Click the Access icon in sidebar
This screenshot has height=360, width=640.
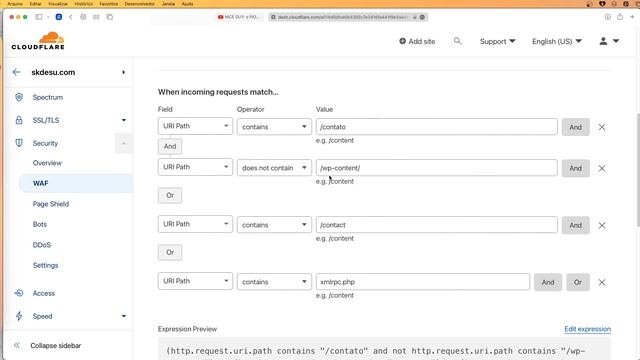coord(19,293)
